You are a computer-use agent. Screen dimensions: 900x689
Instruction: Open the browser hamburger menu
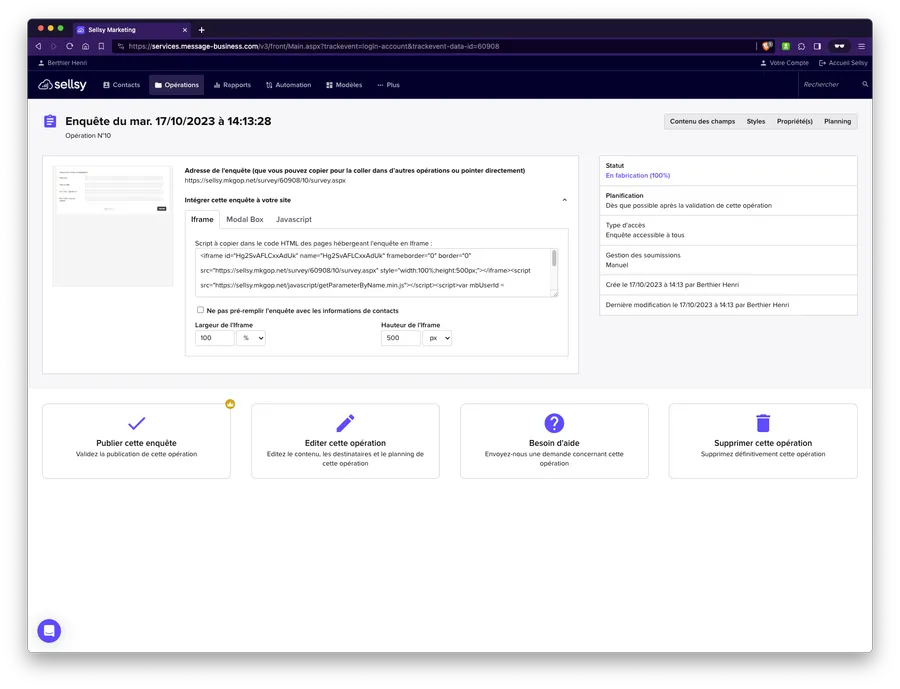tap(862, 46)
